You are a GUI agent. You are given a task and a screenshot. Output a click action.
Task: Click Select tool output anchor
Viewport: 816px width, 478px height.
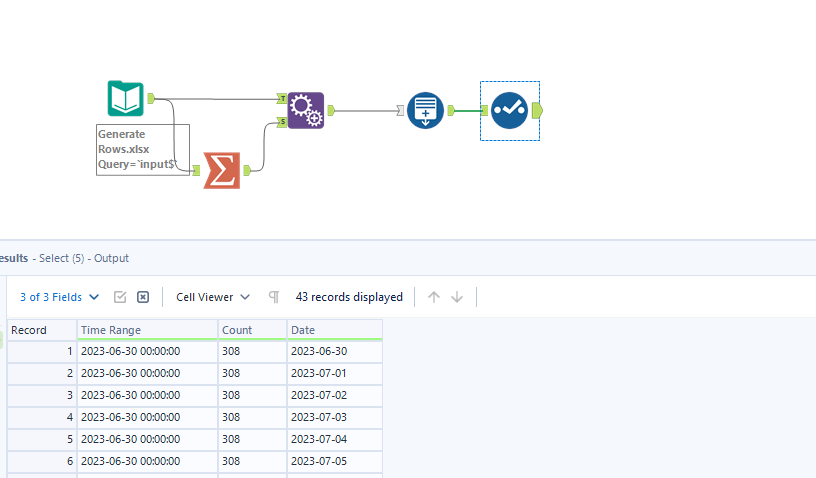(537, 110)
